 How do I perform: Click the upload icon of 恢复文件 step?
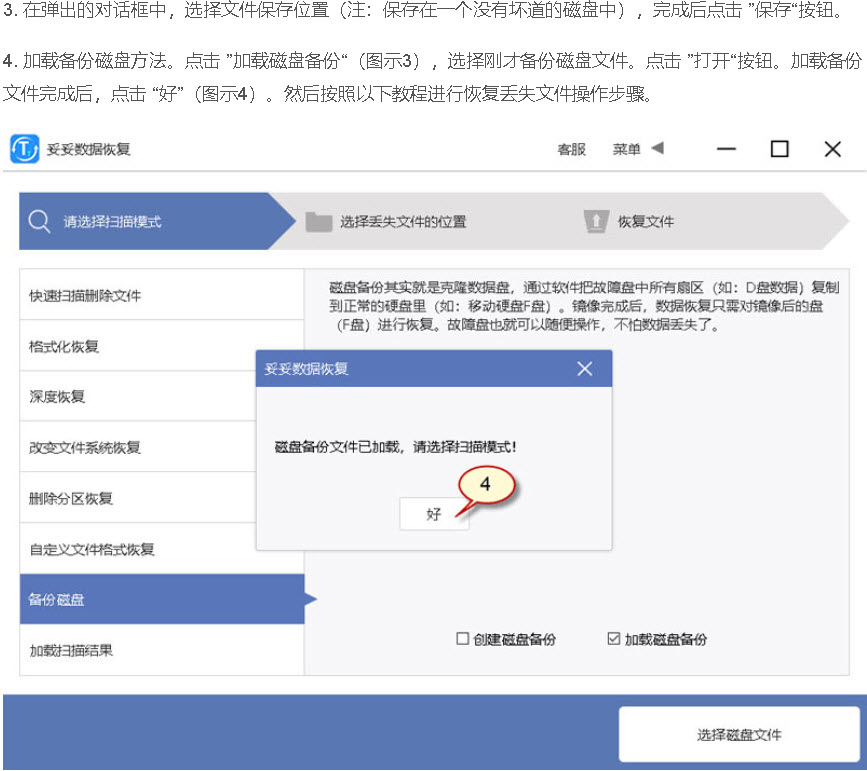pos(596,221)
